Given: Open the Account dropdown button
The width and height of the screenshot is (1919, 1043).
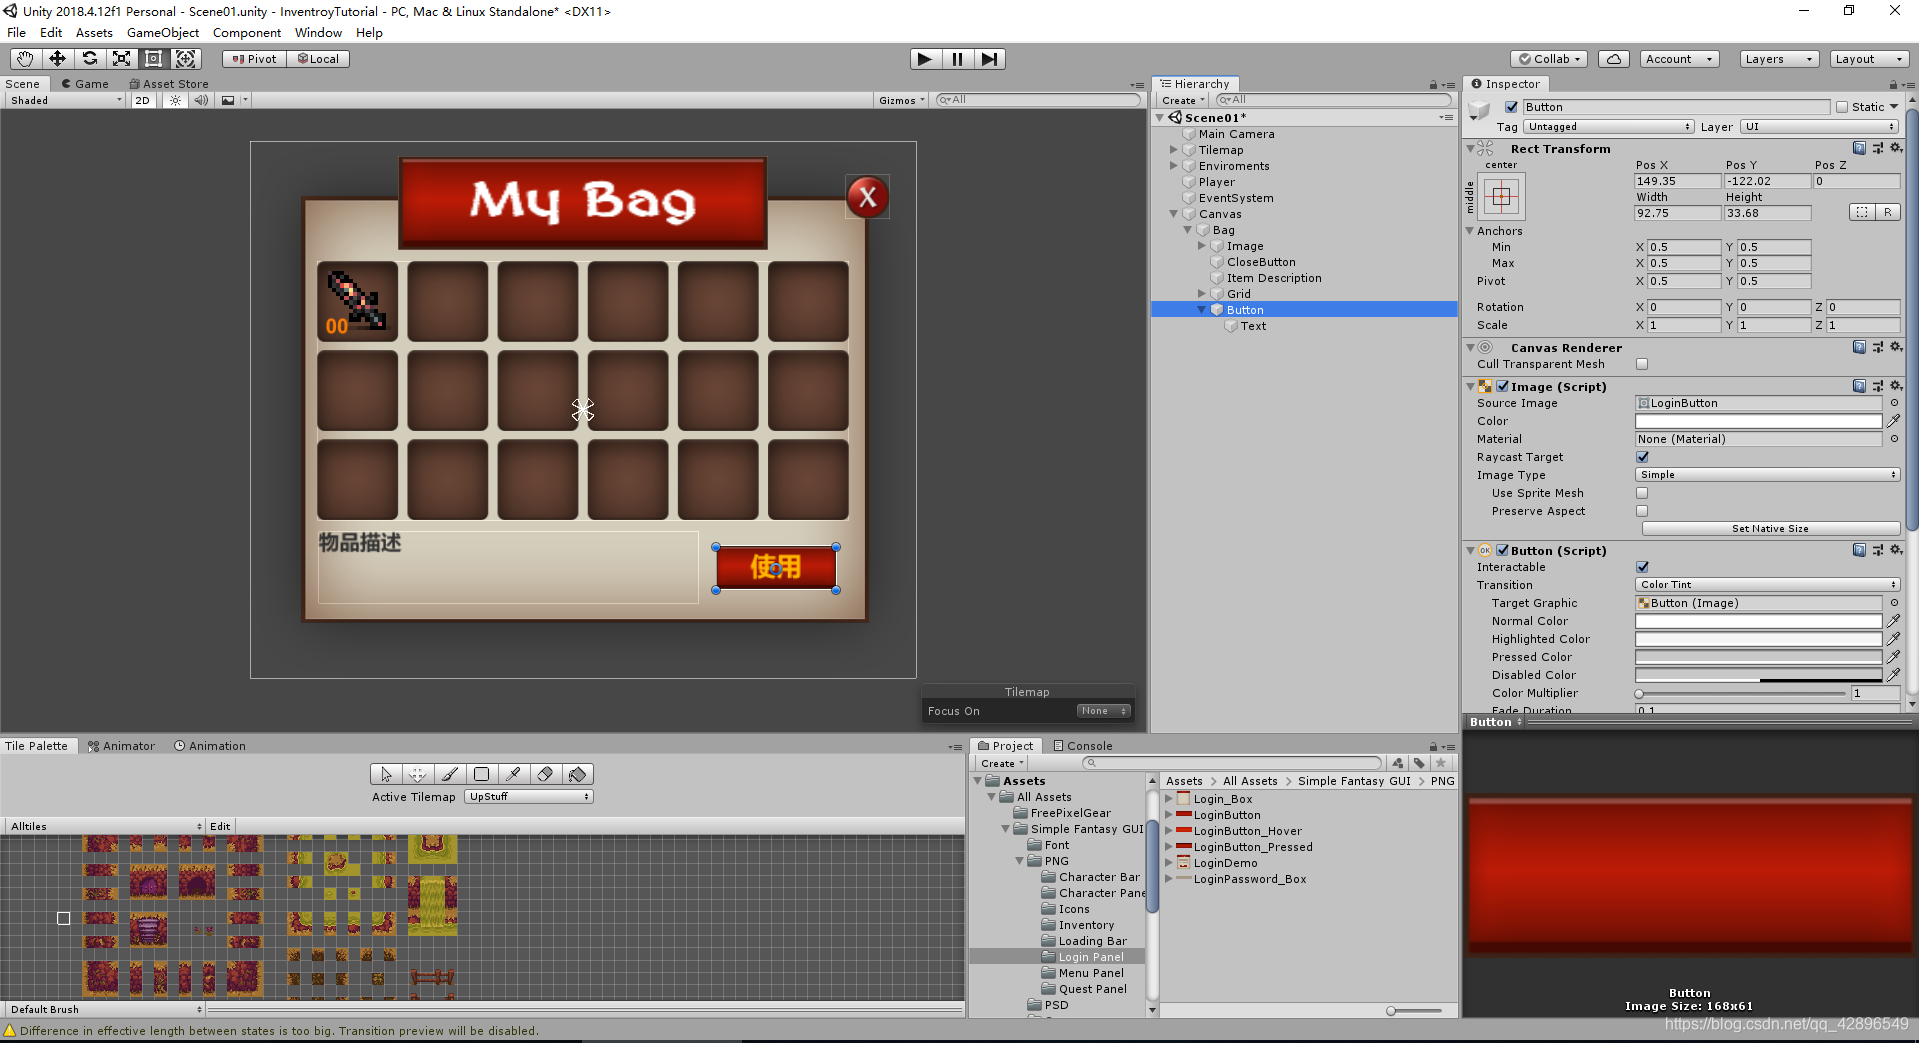Looking at the screenshot, I should [1678, 58].
